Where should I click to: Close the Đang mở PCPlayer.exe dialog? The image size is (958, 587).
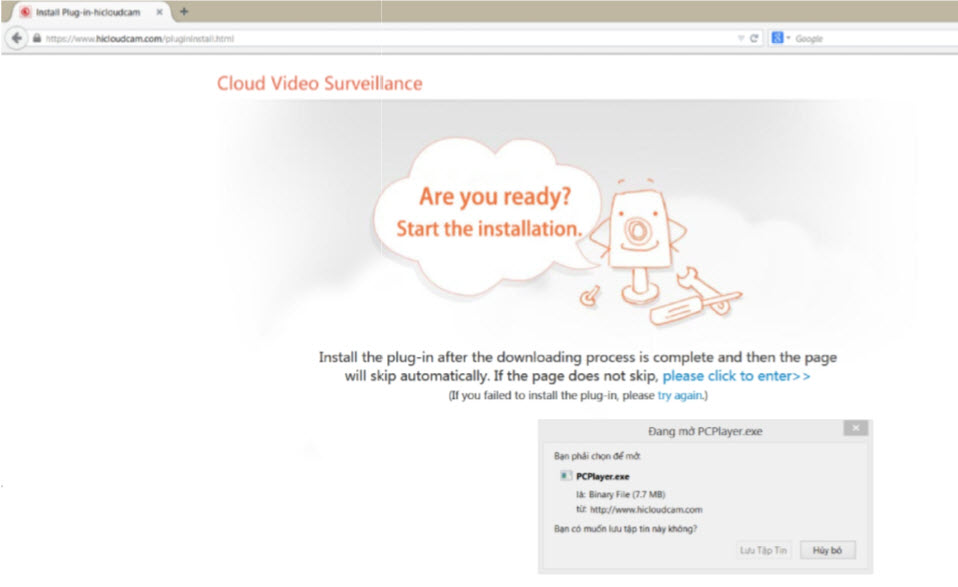click(855, 427)
